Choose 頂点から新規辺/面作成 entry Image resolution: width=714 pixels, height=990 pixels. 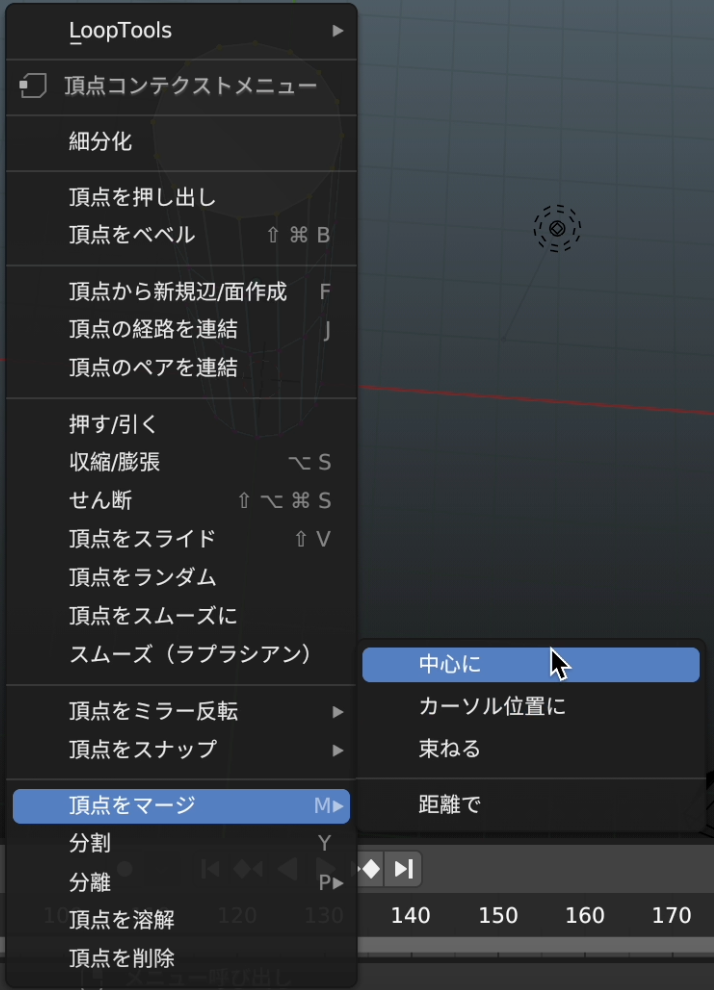tap(181, 292)
